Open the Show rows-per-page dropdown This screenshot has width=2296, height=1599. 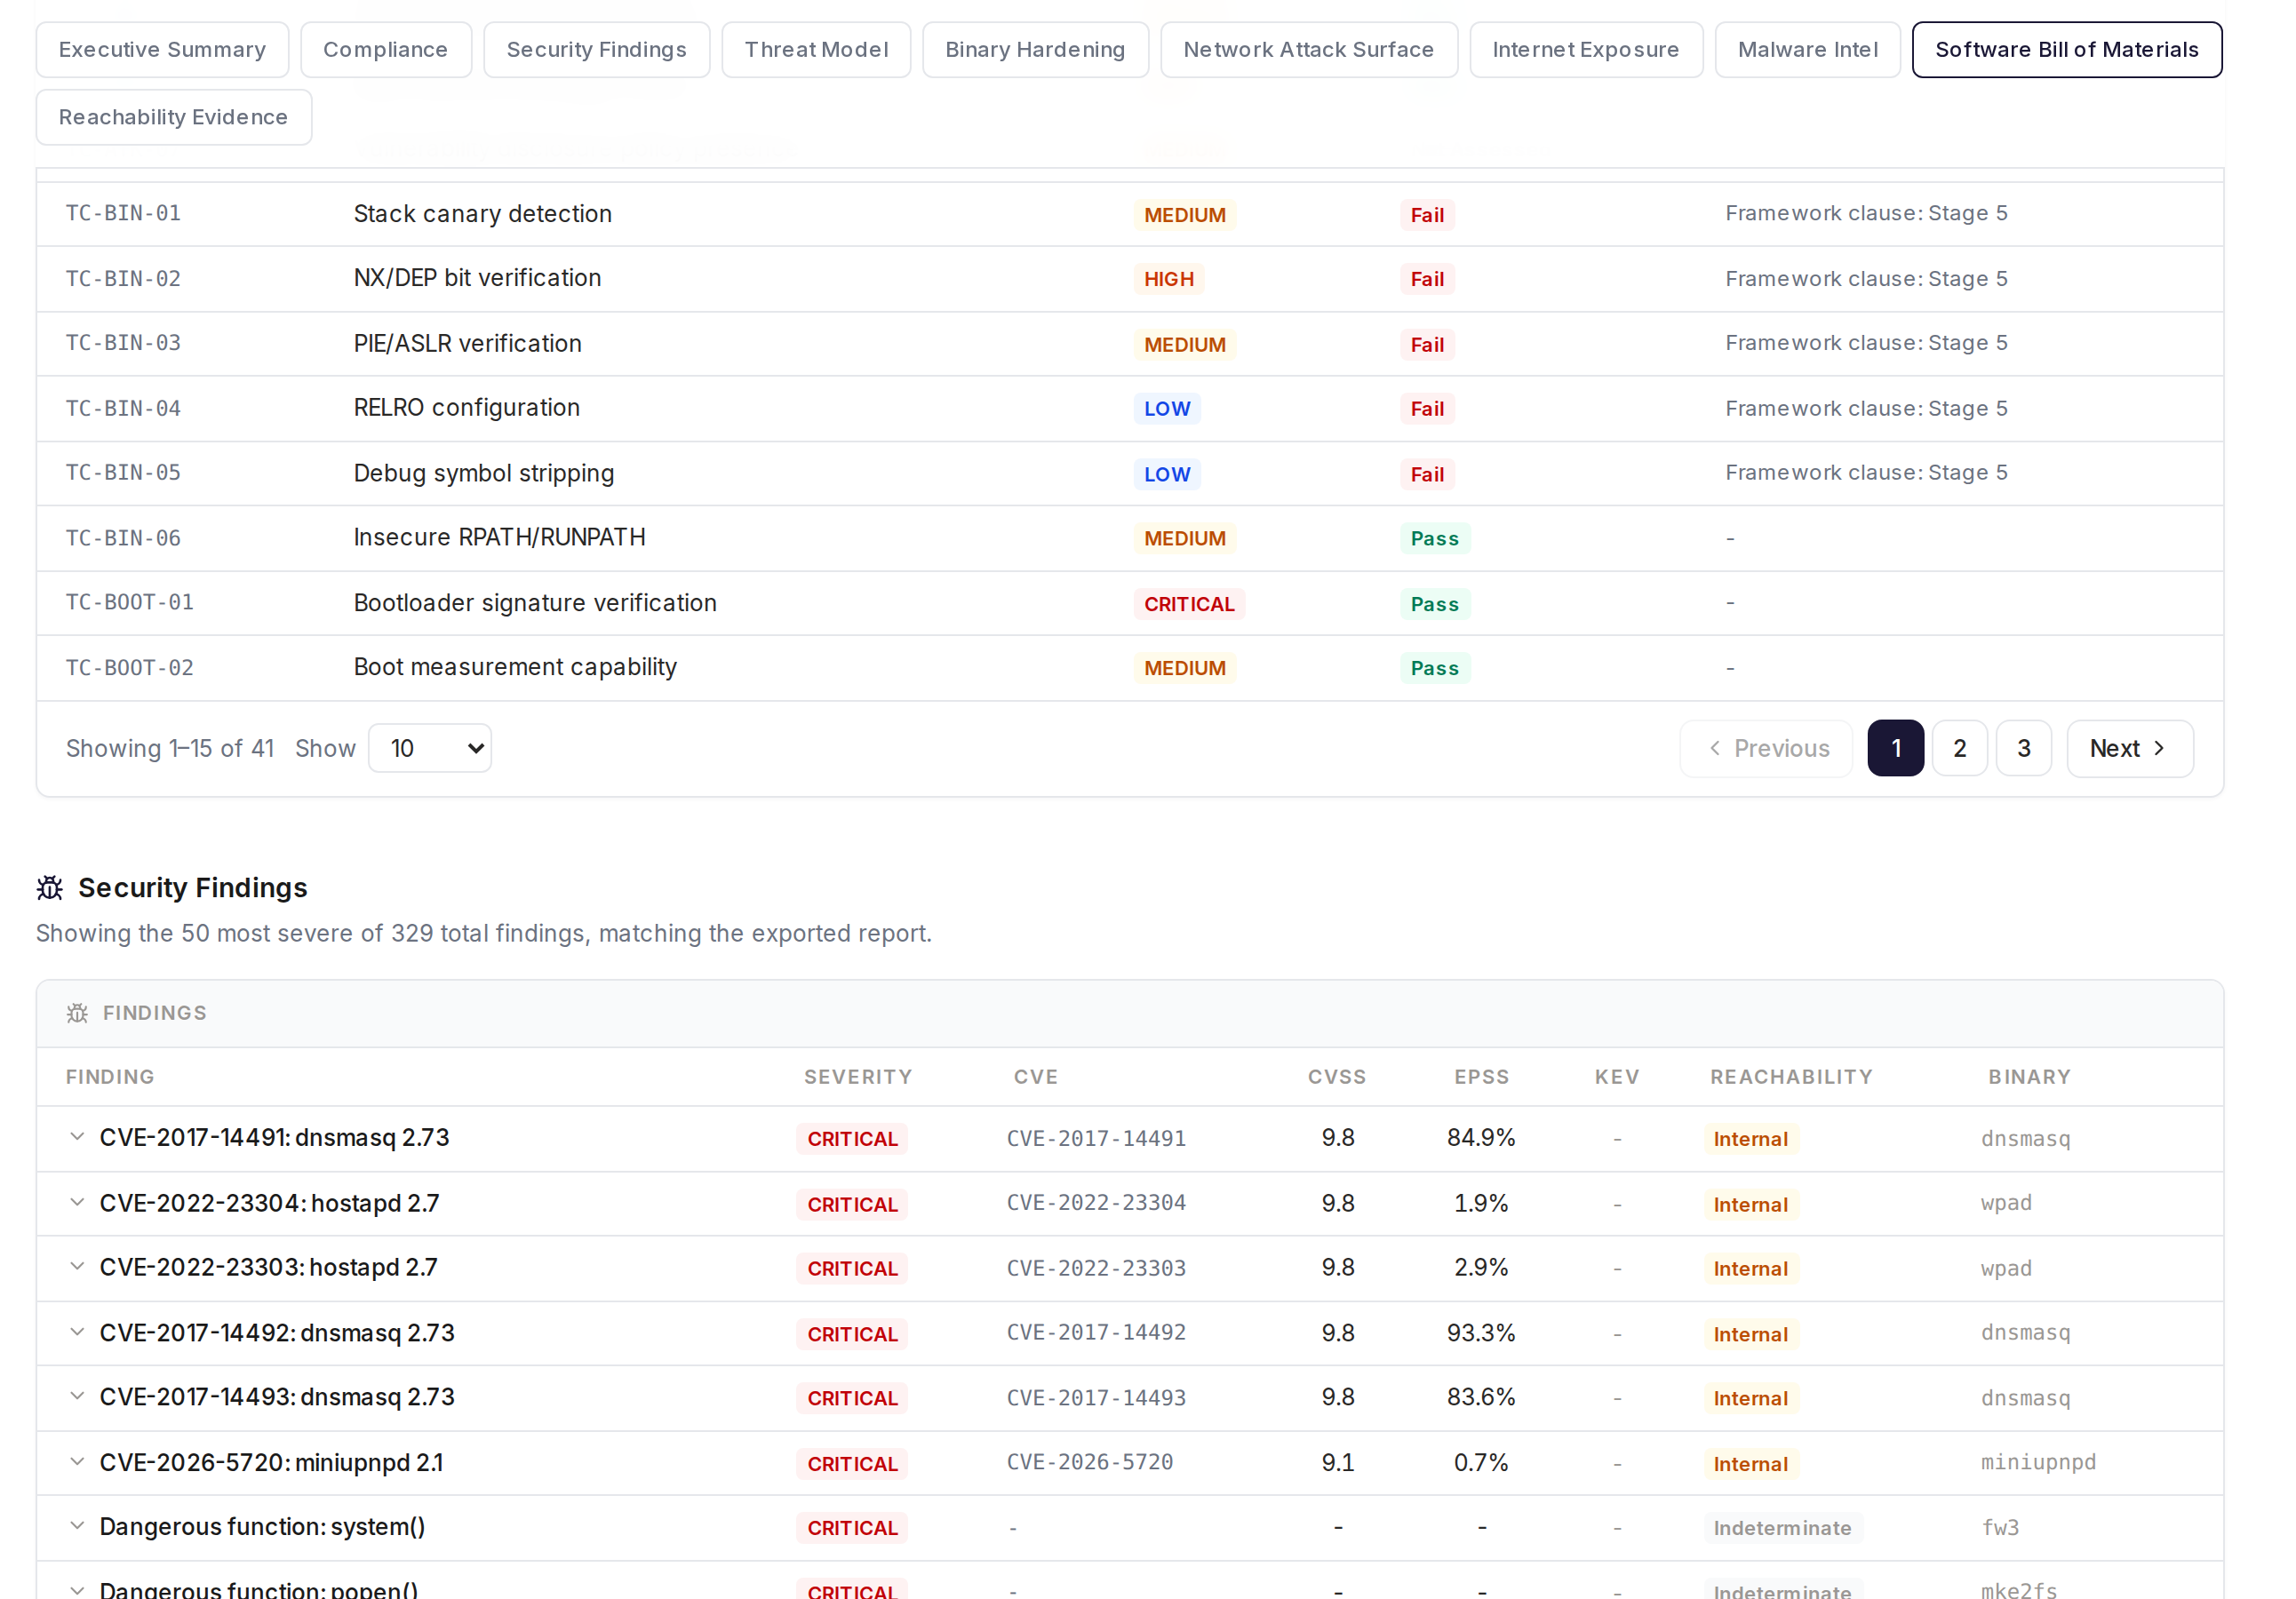430,748
